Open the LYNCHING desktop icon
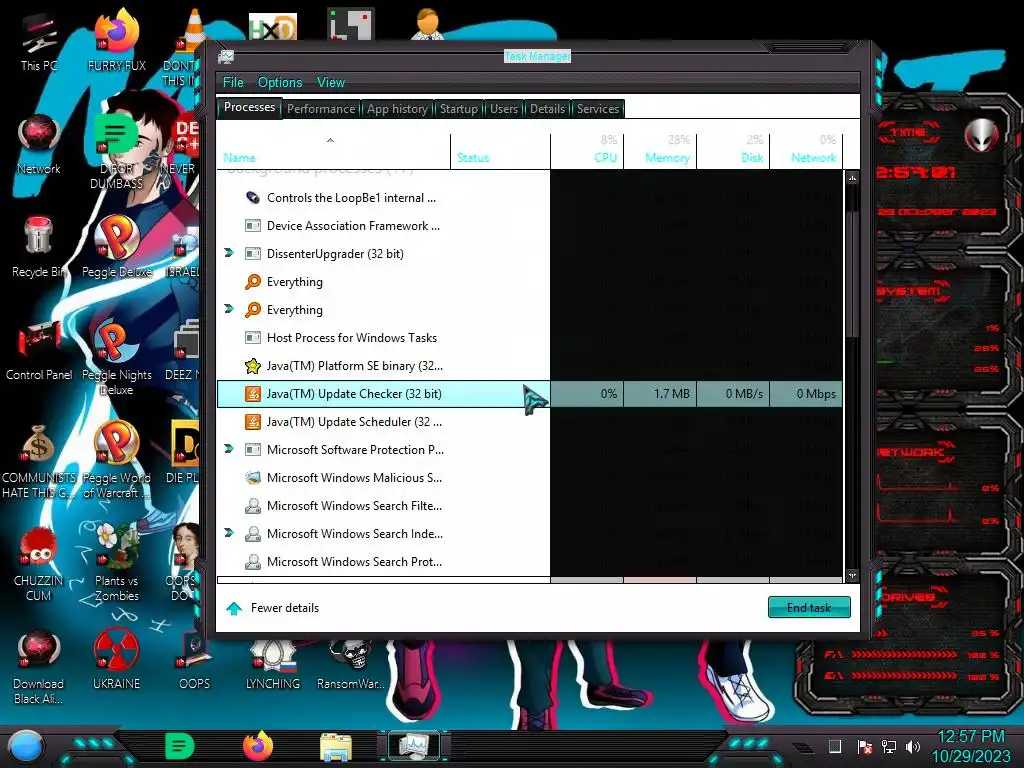The image size is (1024, 768). coord(272,663)
